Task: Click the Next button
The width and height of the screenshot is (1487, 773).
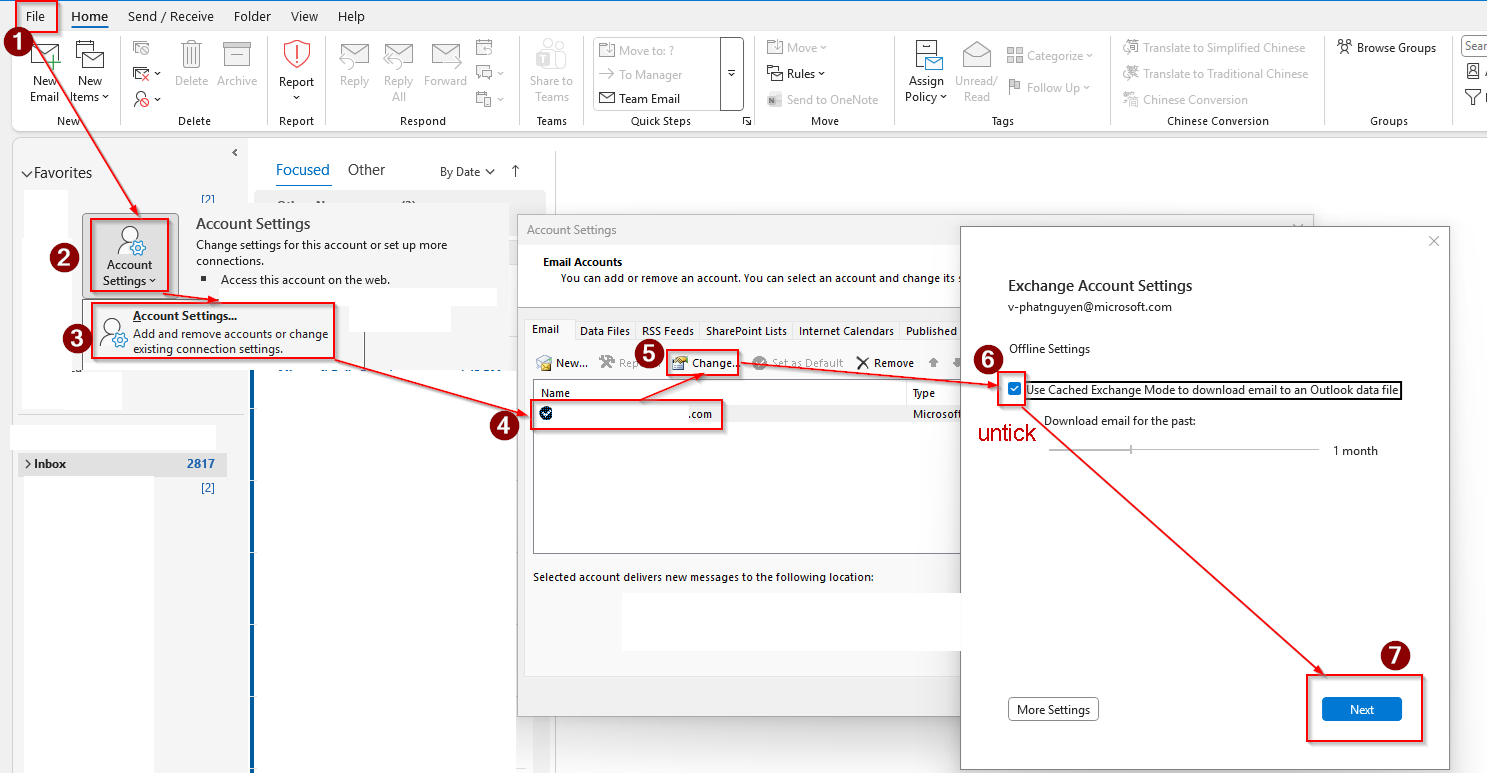Action: (x=1362, y=709)
